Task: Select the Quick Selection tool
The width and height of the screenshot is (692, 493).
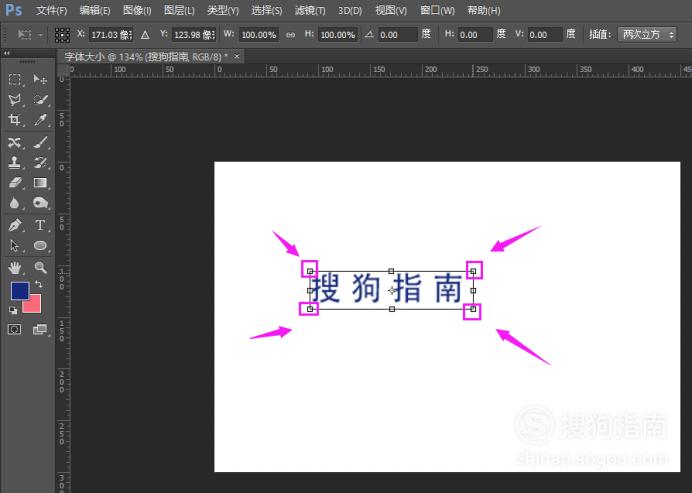Action: [x=40, y=100]
